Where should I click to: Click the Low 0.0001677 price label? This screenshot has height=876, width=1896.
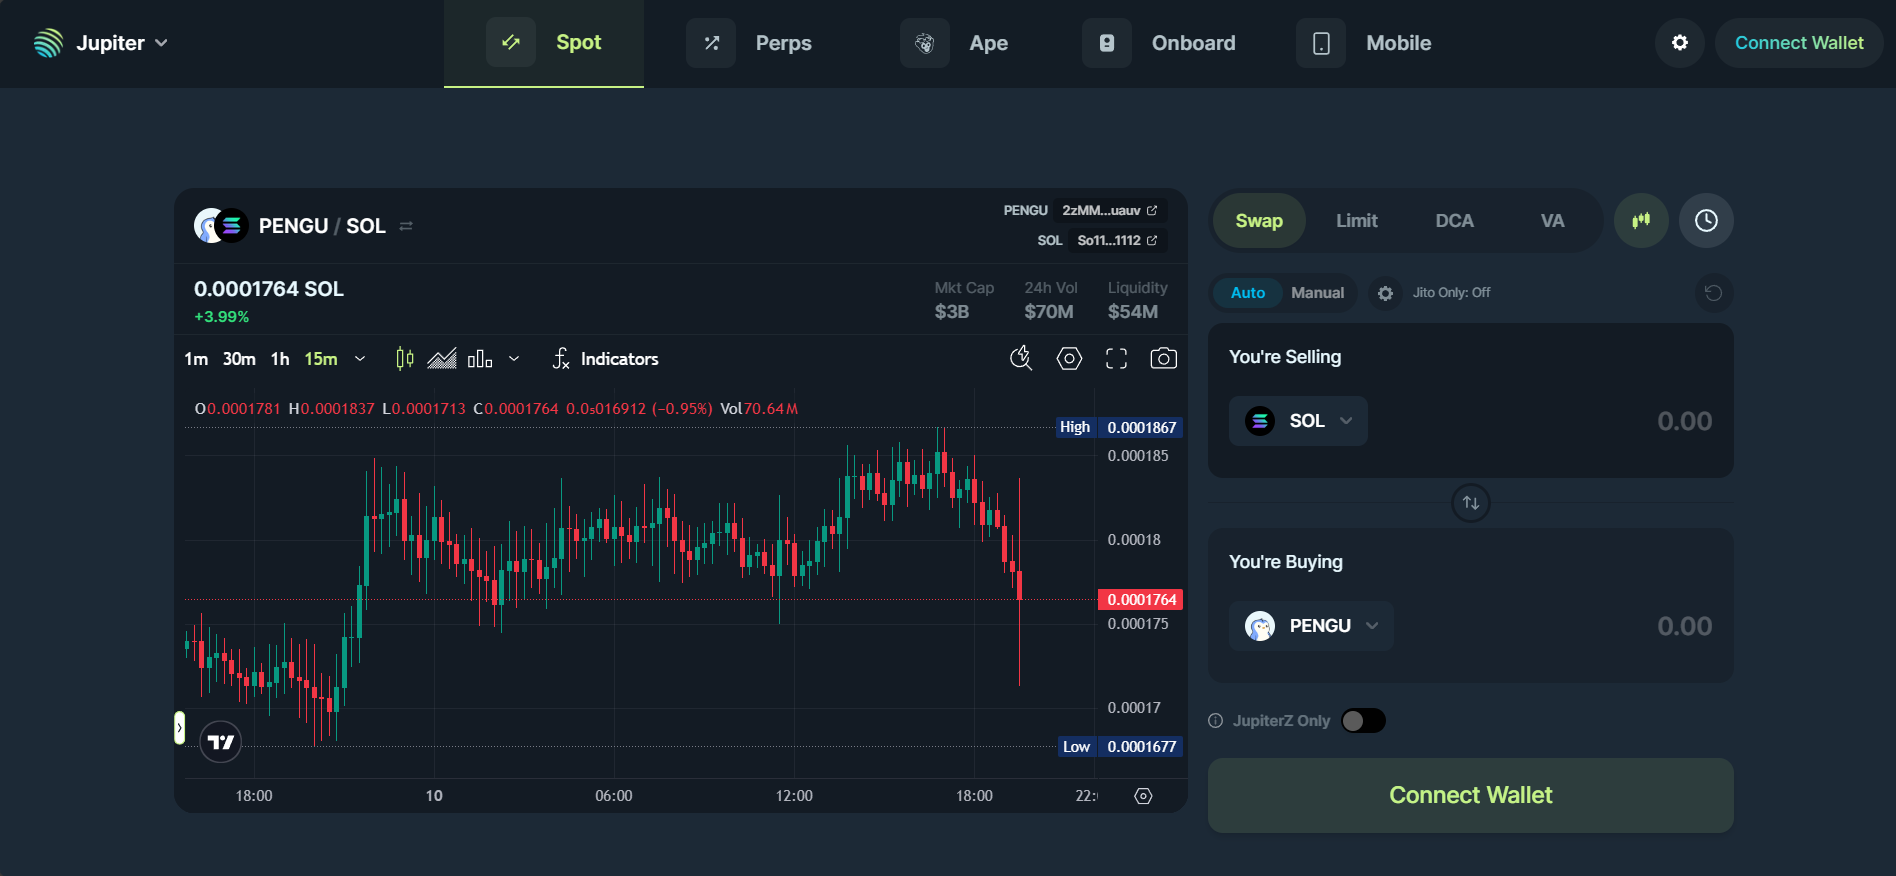click(1121, 747)
